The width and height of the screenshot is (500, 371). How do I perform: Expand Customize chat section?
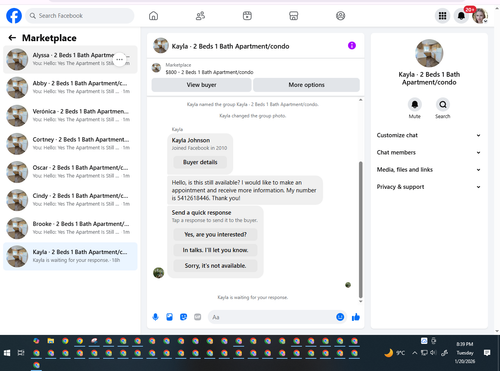[x=429, y=135]
